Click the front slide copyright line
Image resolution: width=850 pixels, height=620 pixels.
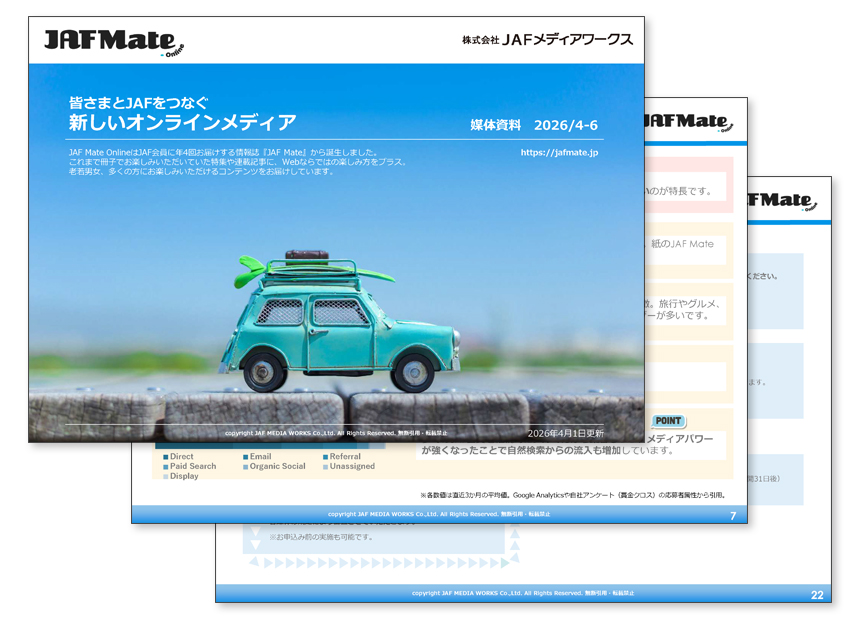click(x=336, y=433)
